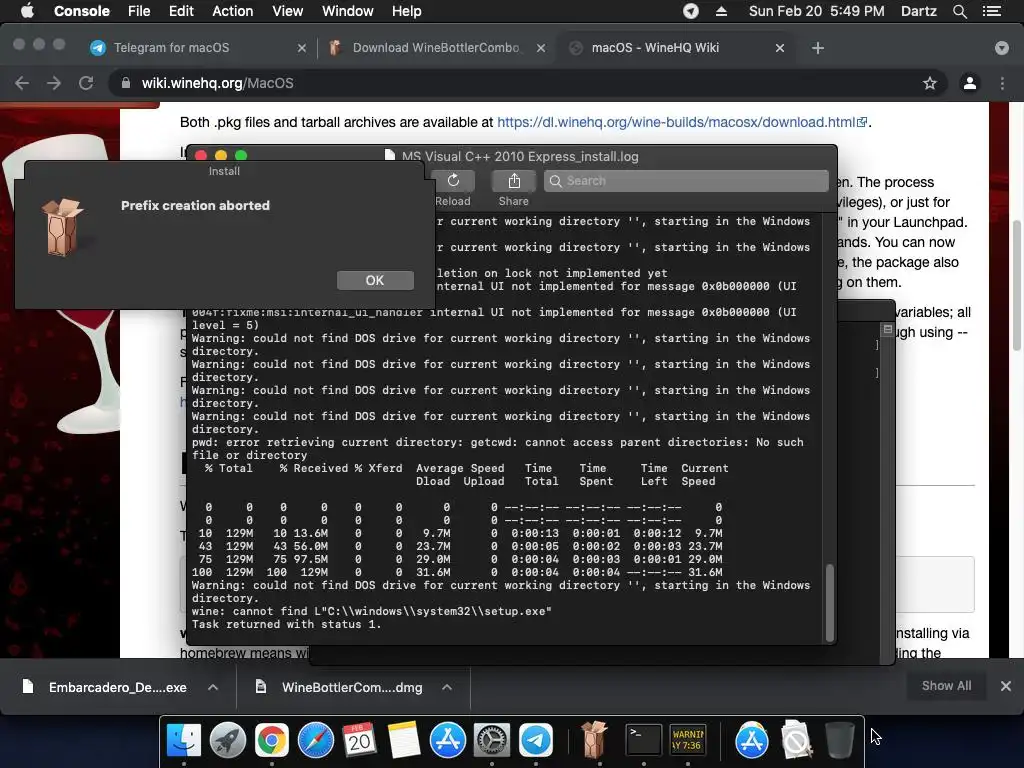Open Notification Center list icon in menu bar
The height and width of the screenshot is (768, 1024).
pyautogui.click(x=992, y=11)
